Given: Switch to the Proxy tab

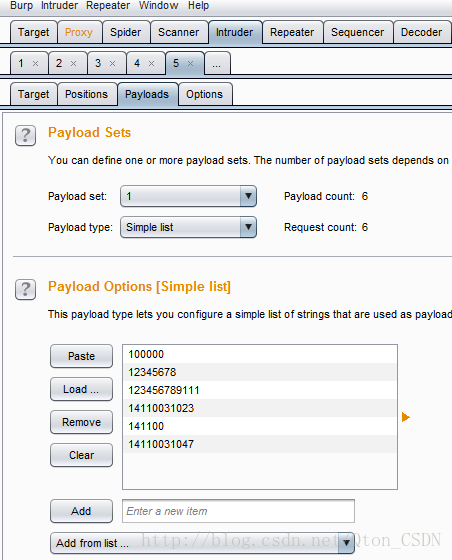Looking at the screenshot, I should tap(79, 32).
